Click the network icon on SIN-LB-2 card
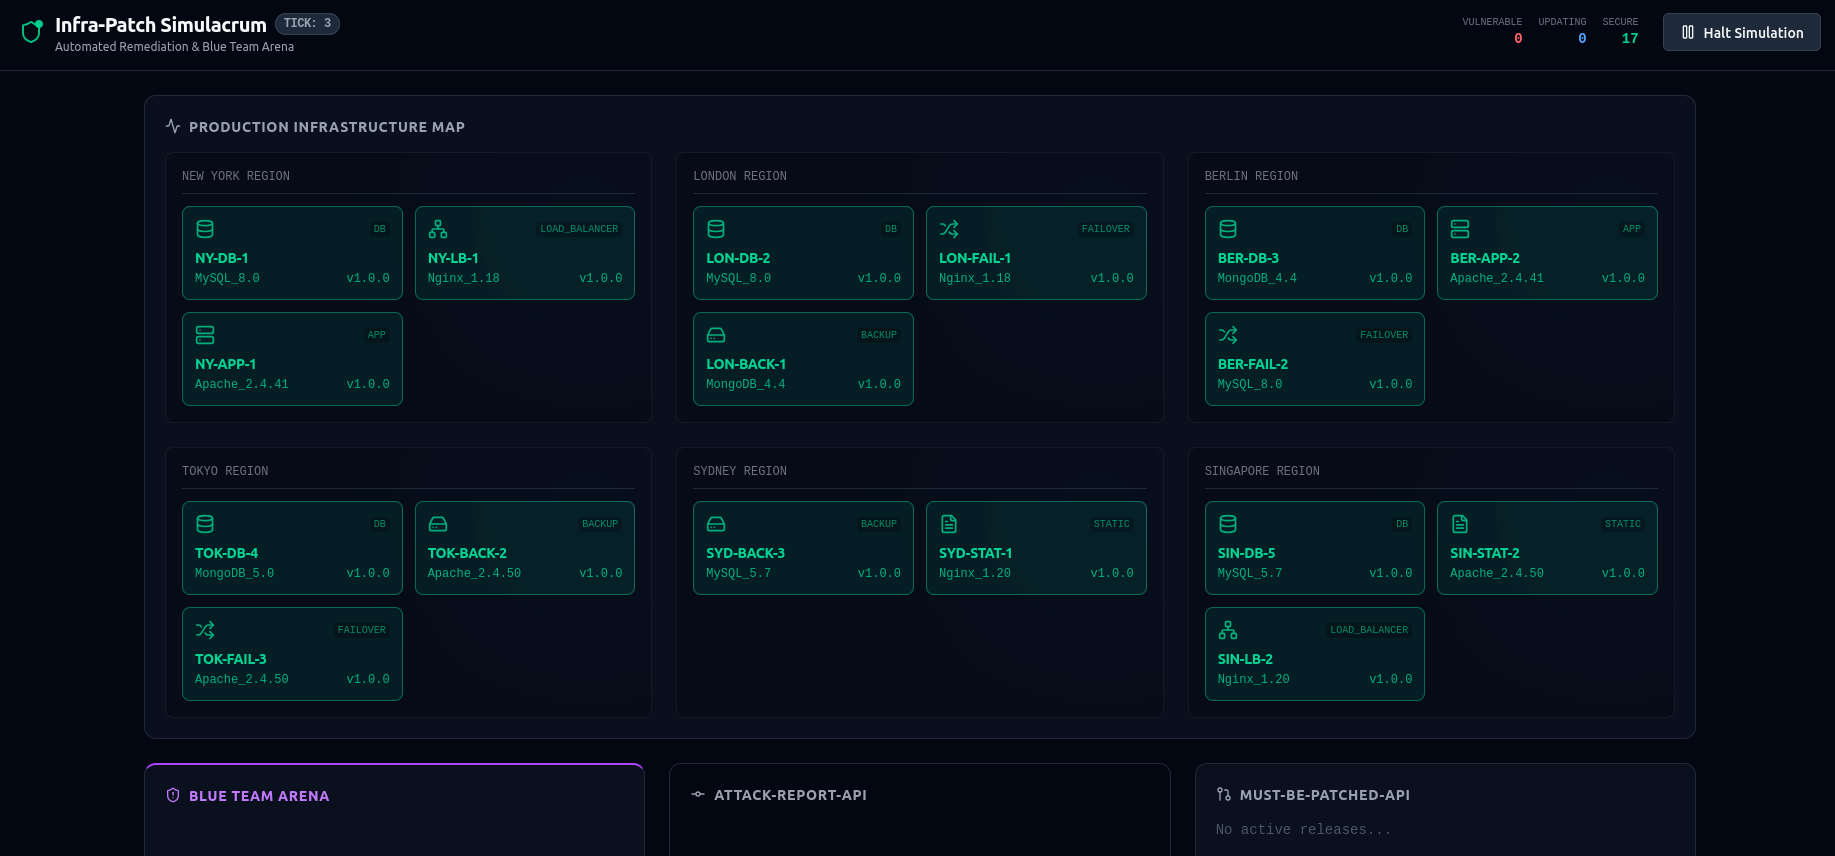The image size is (1835, 856). [x=1228, y=630]
